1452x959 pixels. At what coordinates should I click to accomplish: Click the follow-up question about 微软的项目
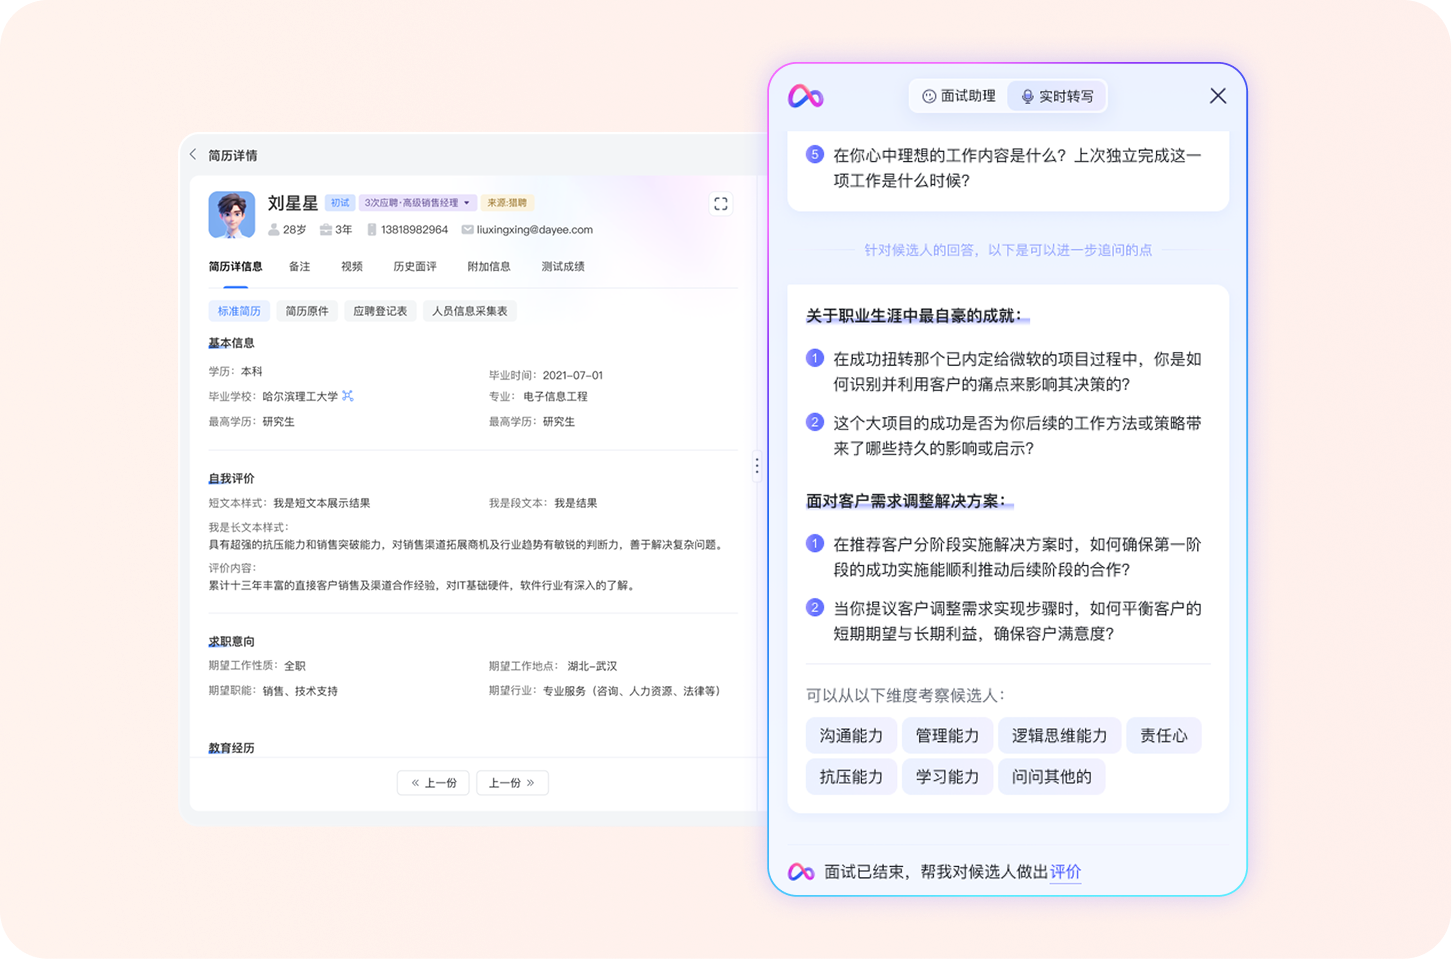click(x=1017, y=372)
